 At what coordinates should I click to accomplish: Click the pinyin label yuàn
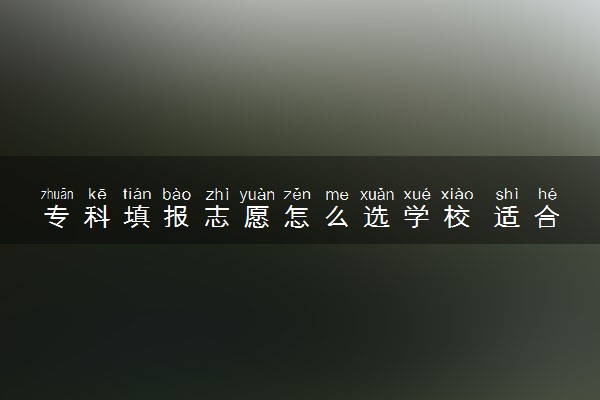pyautogui.click(x=257, y=195)
